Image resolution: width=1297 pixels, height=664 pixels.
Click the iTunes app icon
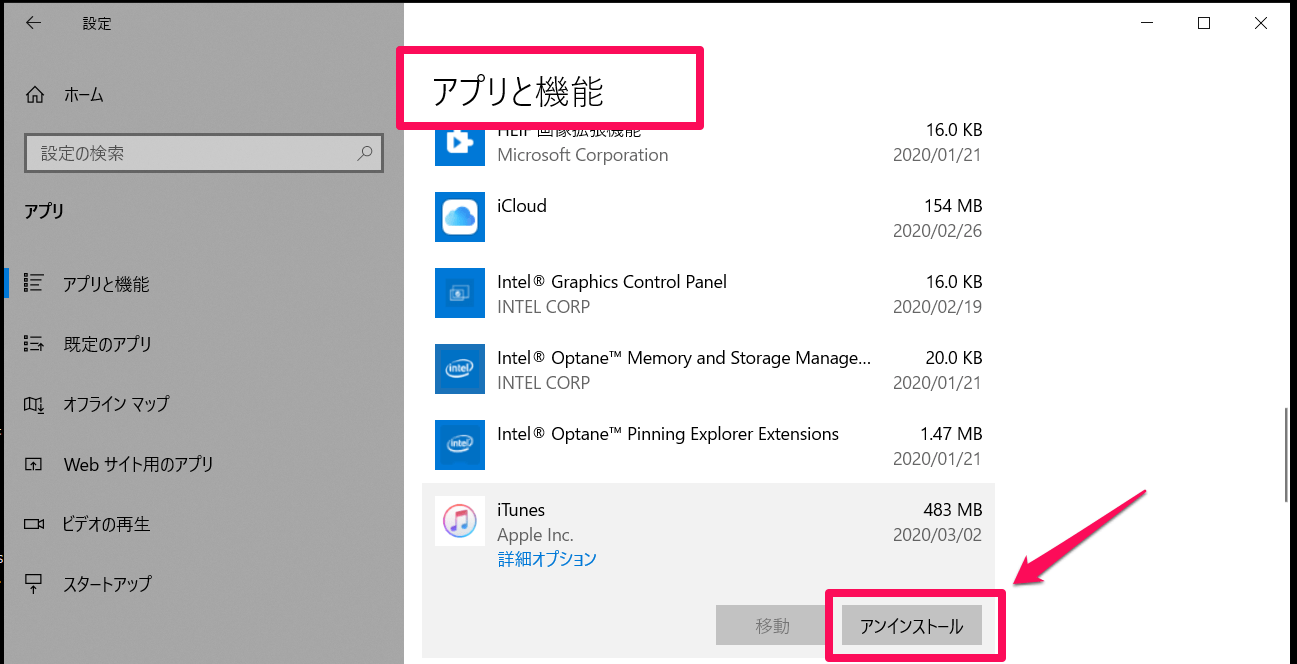point(460,521)
